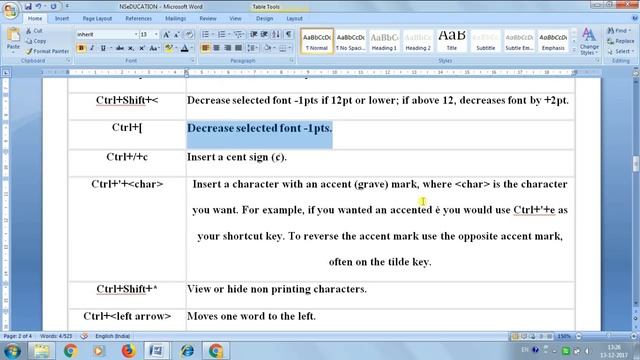Switch to Table Tools Design tab
The width and height of the screenshot is (640, 360).
pyautogui.click(x=264, y=18)
